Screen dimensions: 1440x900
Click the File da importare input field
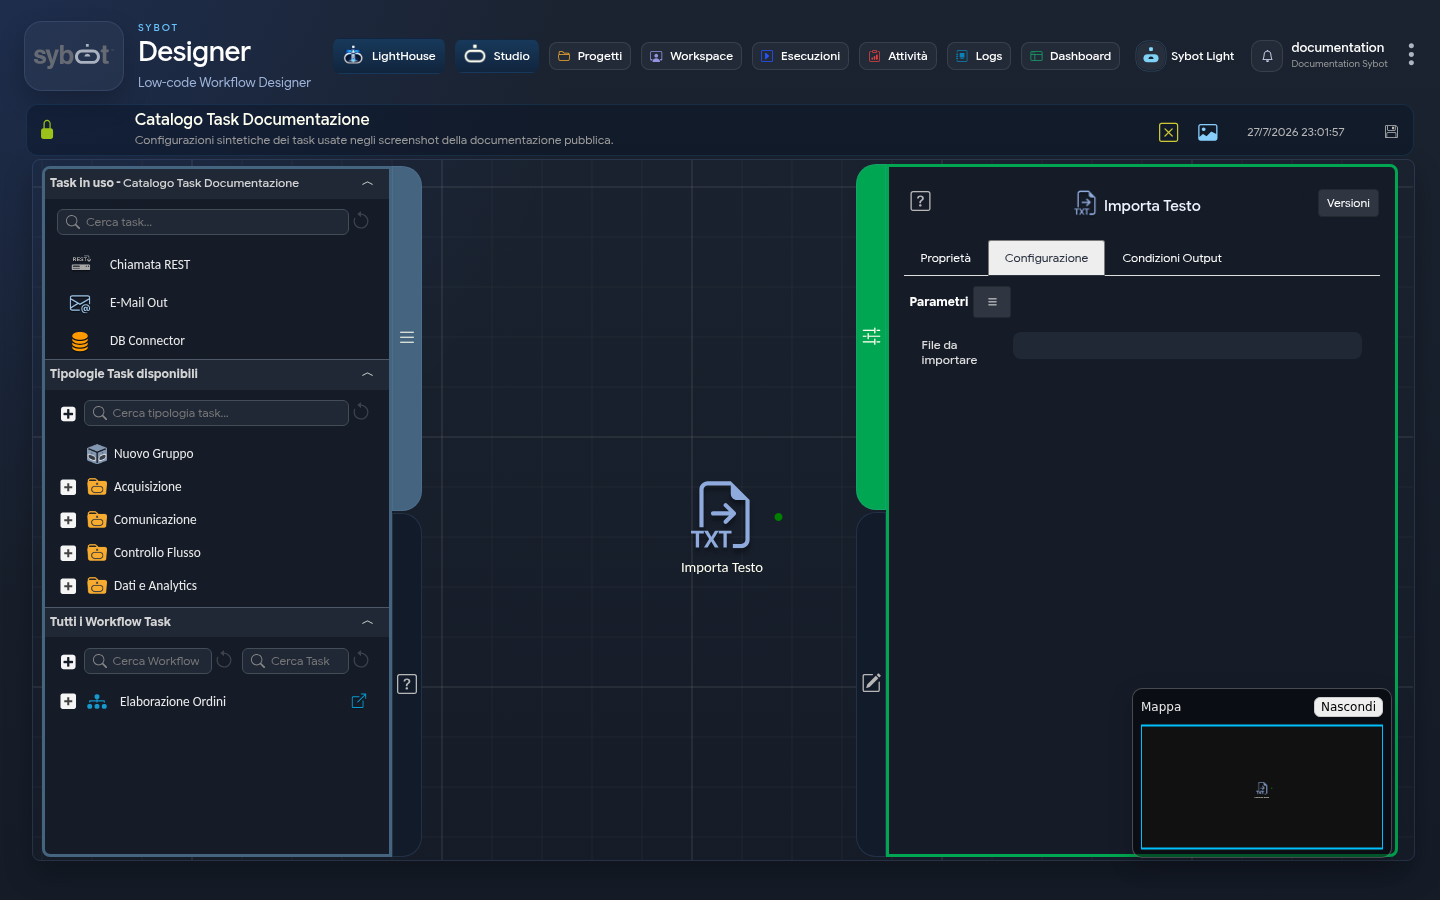[1187, 346]
